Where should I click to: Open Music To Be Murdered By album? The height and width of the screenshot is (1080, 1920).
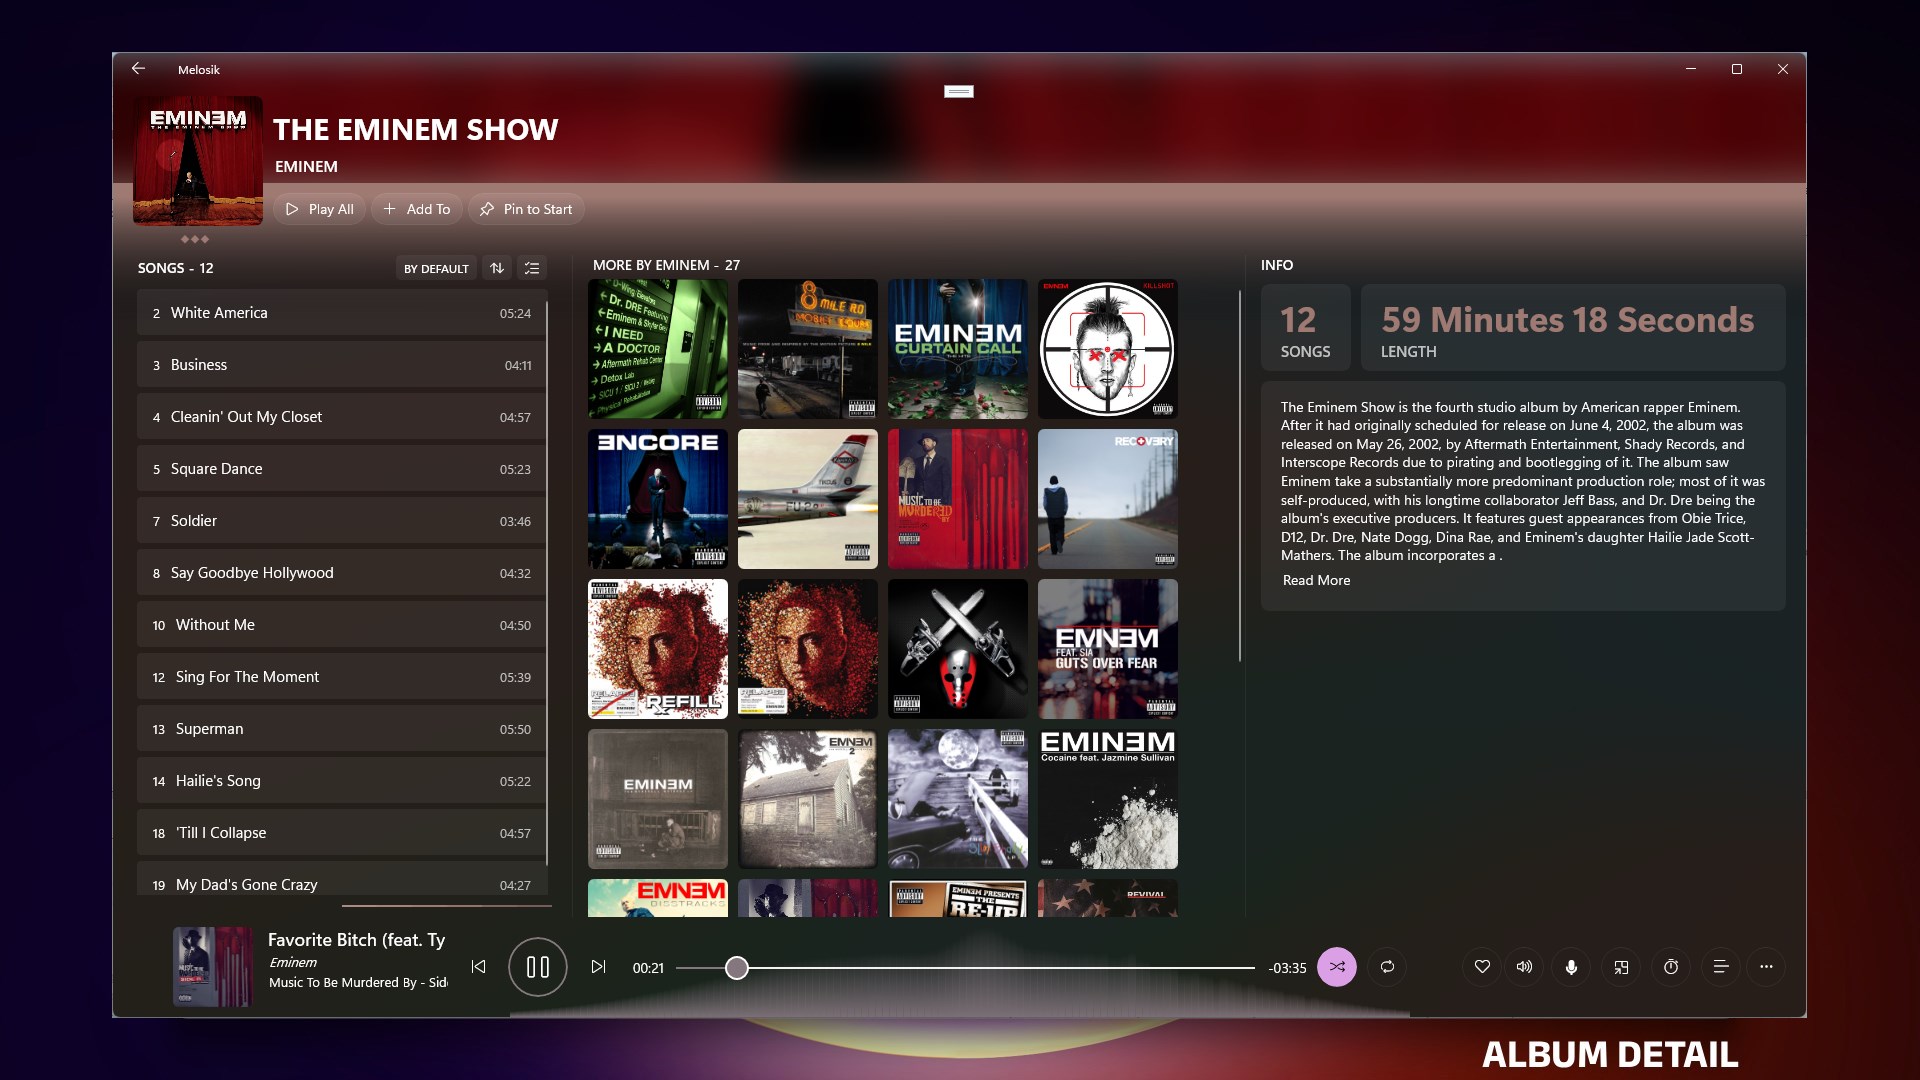tap(958, 499)
